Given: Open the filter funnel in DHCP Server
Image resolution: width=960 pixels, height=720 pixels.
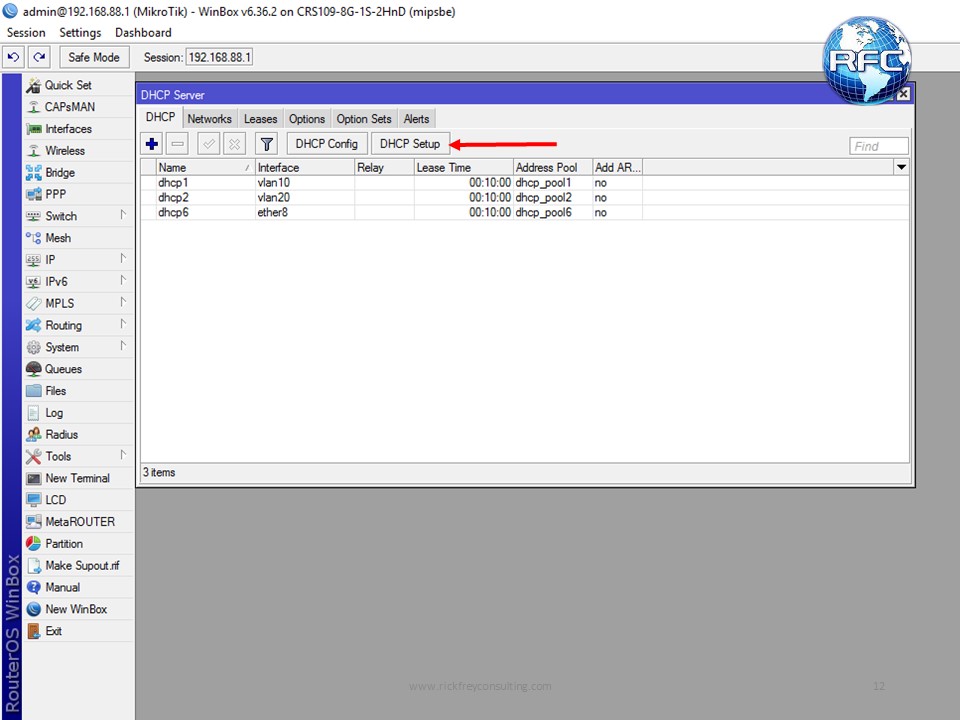Looking at the screenshot, I should pos(266,144).
